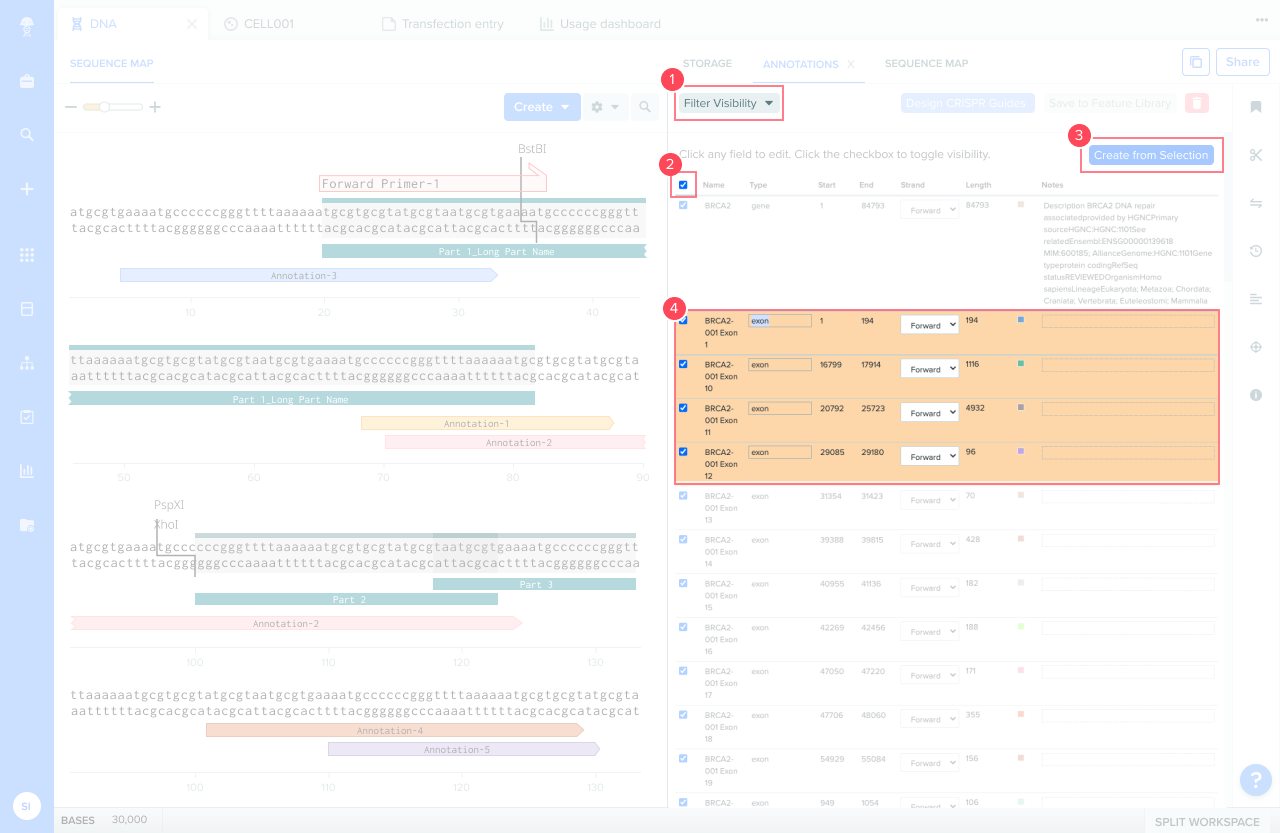Open the scissors digest tool icon
1280x833 pixels.
pyautogui.click(x=1256, y=155)
